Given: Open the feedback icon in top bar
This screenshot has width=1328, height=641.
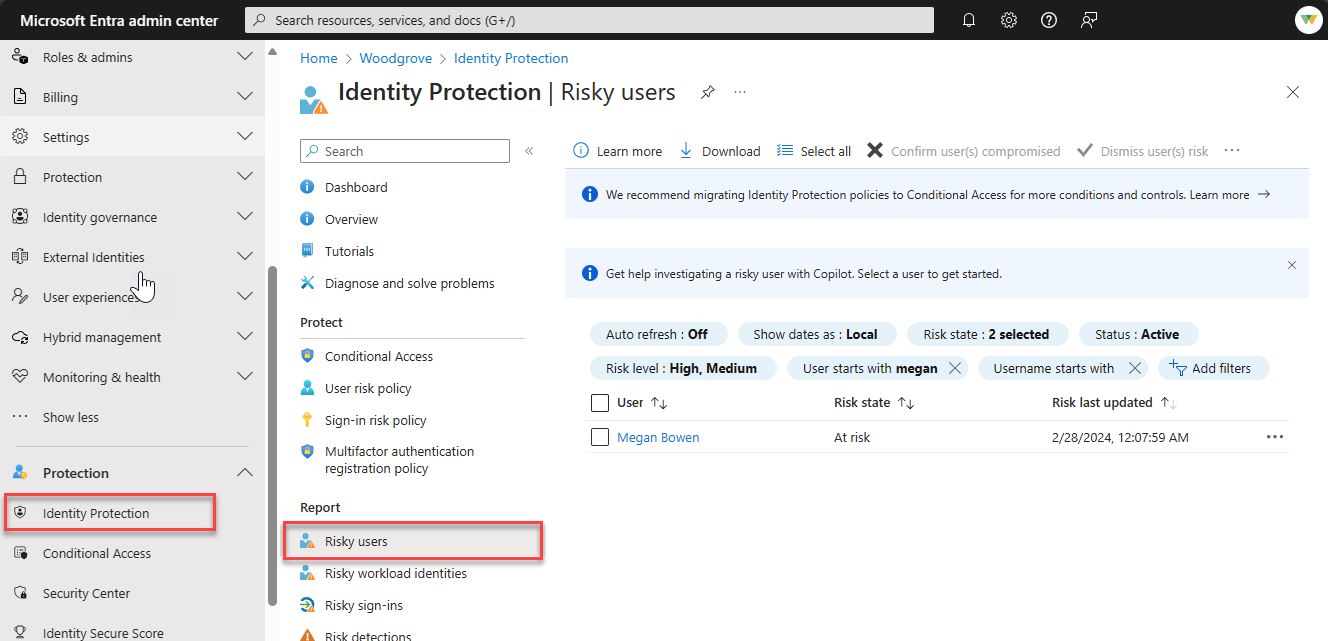Looking at the screenshot, I should pyautogui.click(x=1089, y=20).
